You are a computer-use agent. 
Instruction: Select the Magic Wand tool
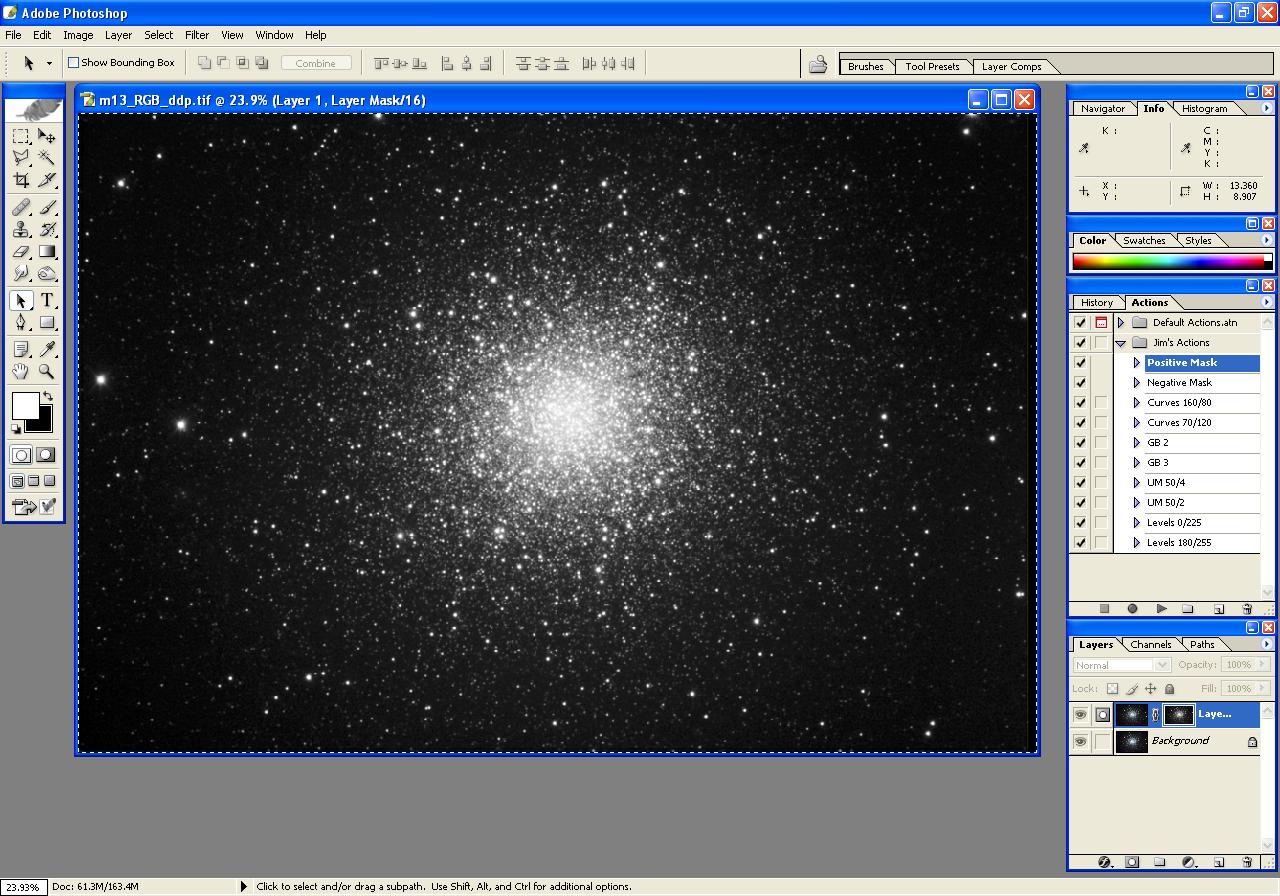coord(47,157)
